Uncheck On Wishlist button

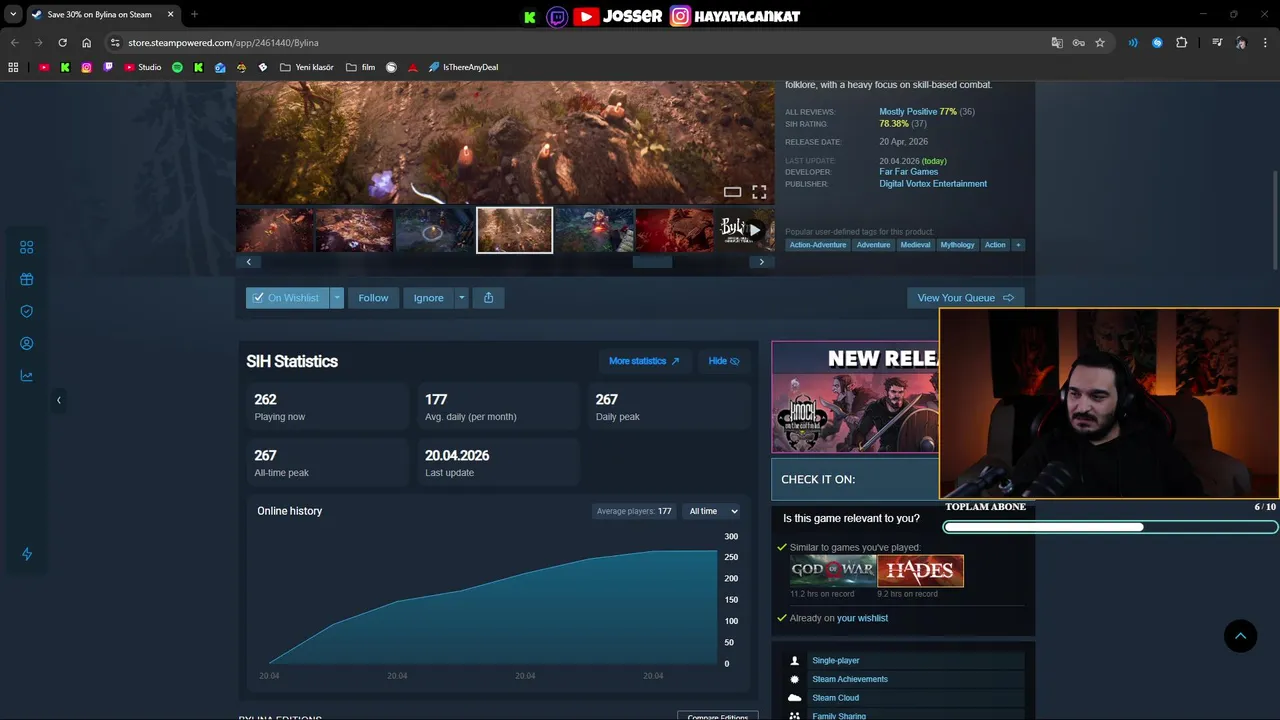(x=287, y=297)
